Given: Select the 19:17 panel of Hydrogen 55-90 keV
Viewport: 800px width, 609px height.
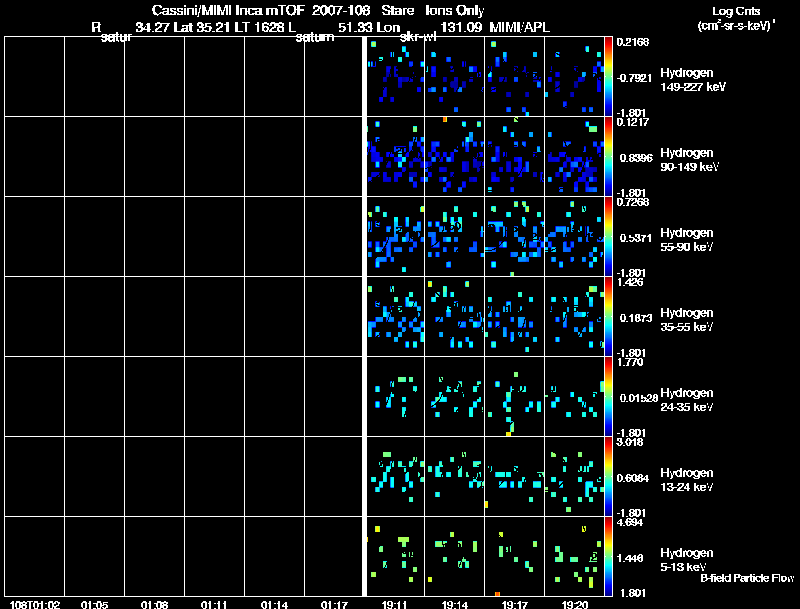Looking at the screenshot, I should pos(514,236).
